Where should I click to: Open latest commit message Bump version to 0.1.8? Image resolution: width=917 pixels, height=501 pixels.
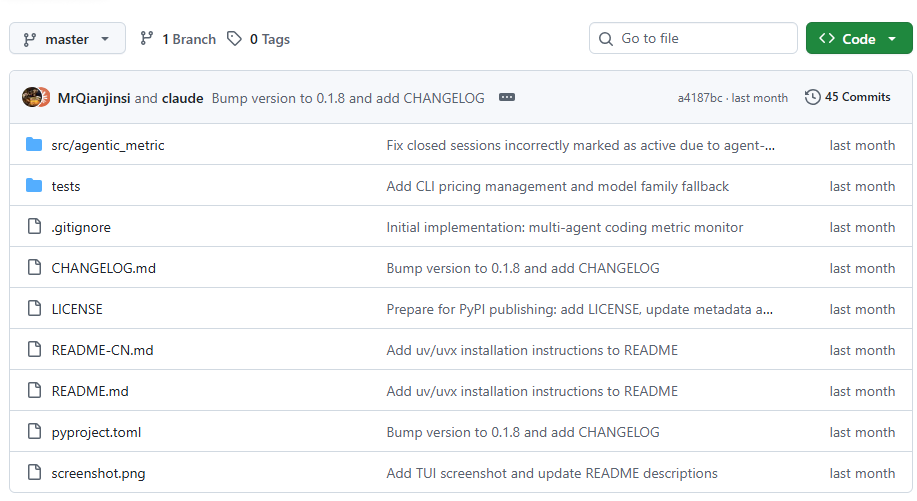tap(348, 98)
